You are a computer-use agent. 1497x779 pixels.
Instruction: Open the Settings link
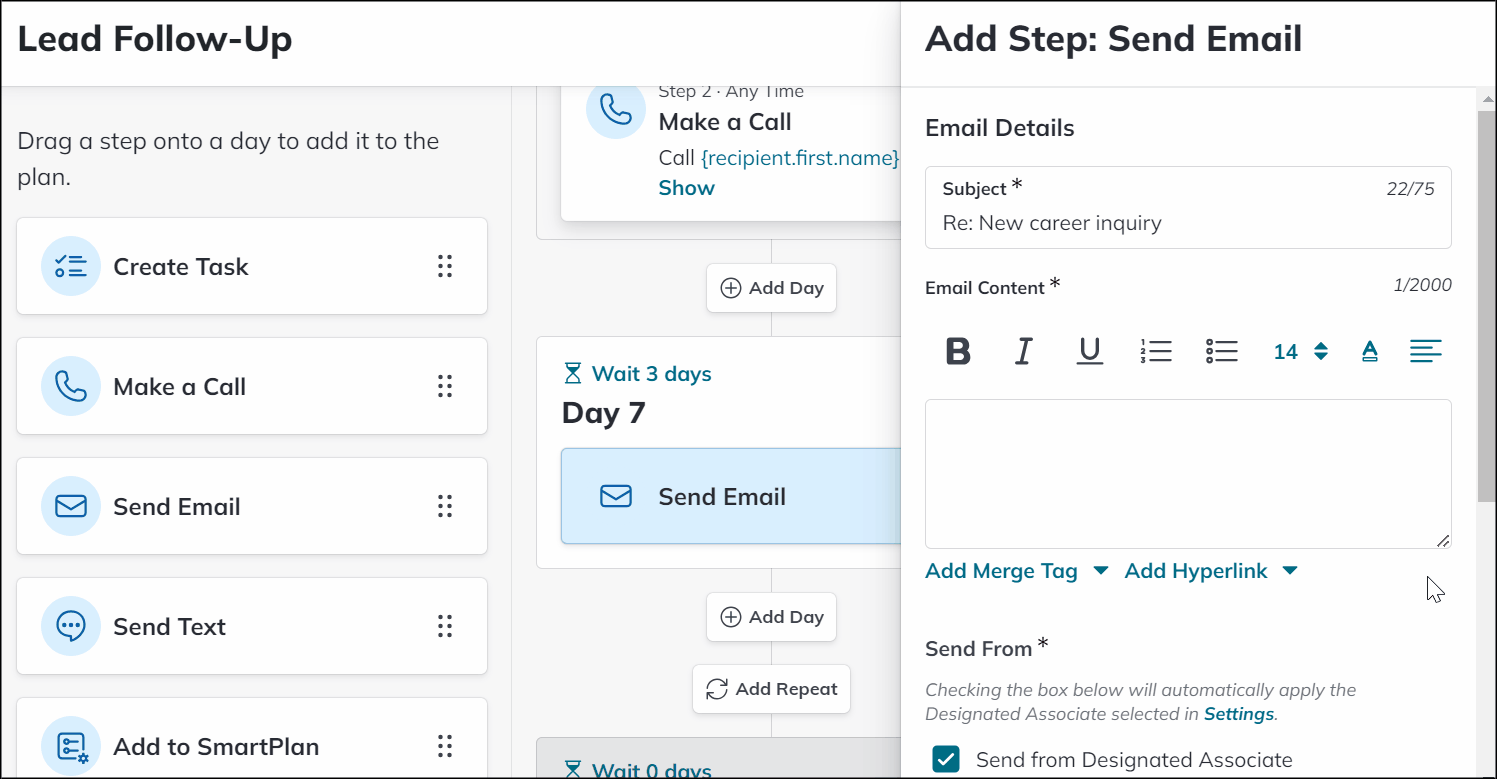point(1239,714)
